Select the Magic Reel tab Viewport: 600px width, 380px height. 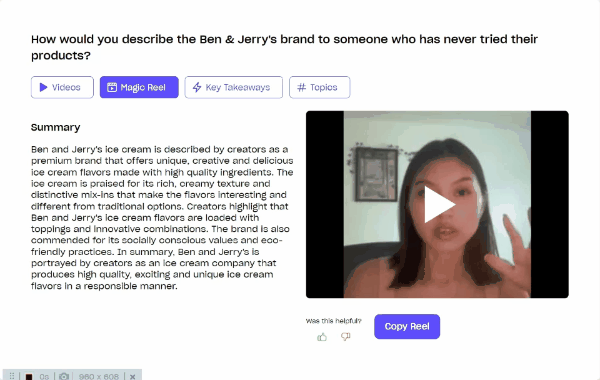click(x=139, y=87)
